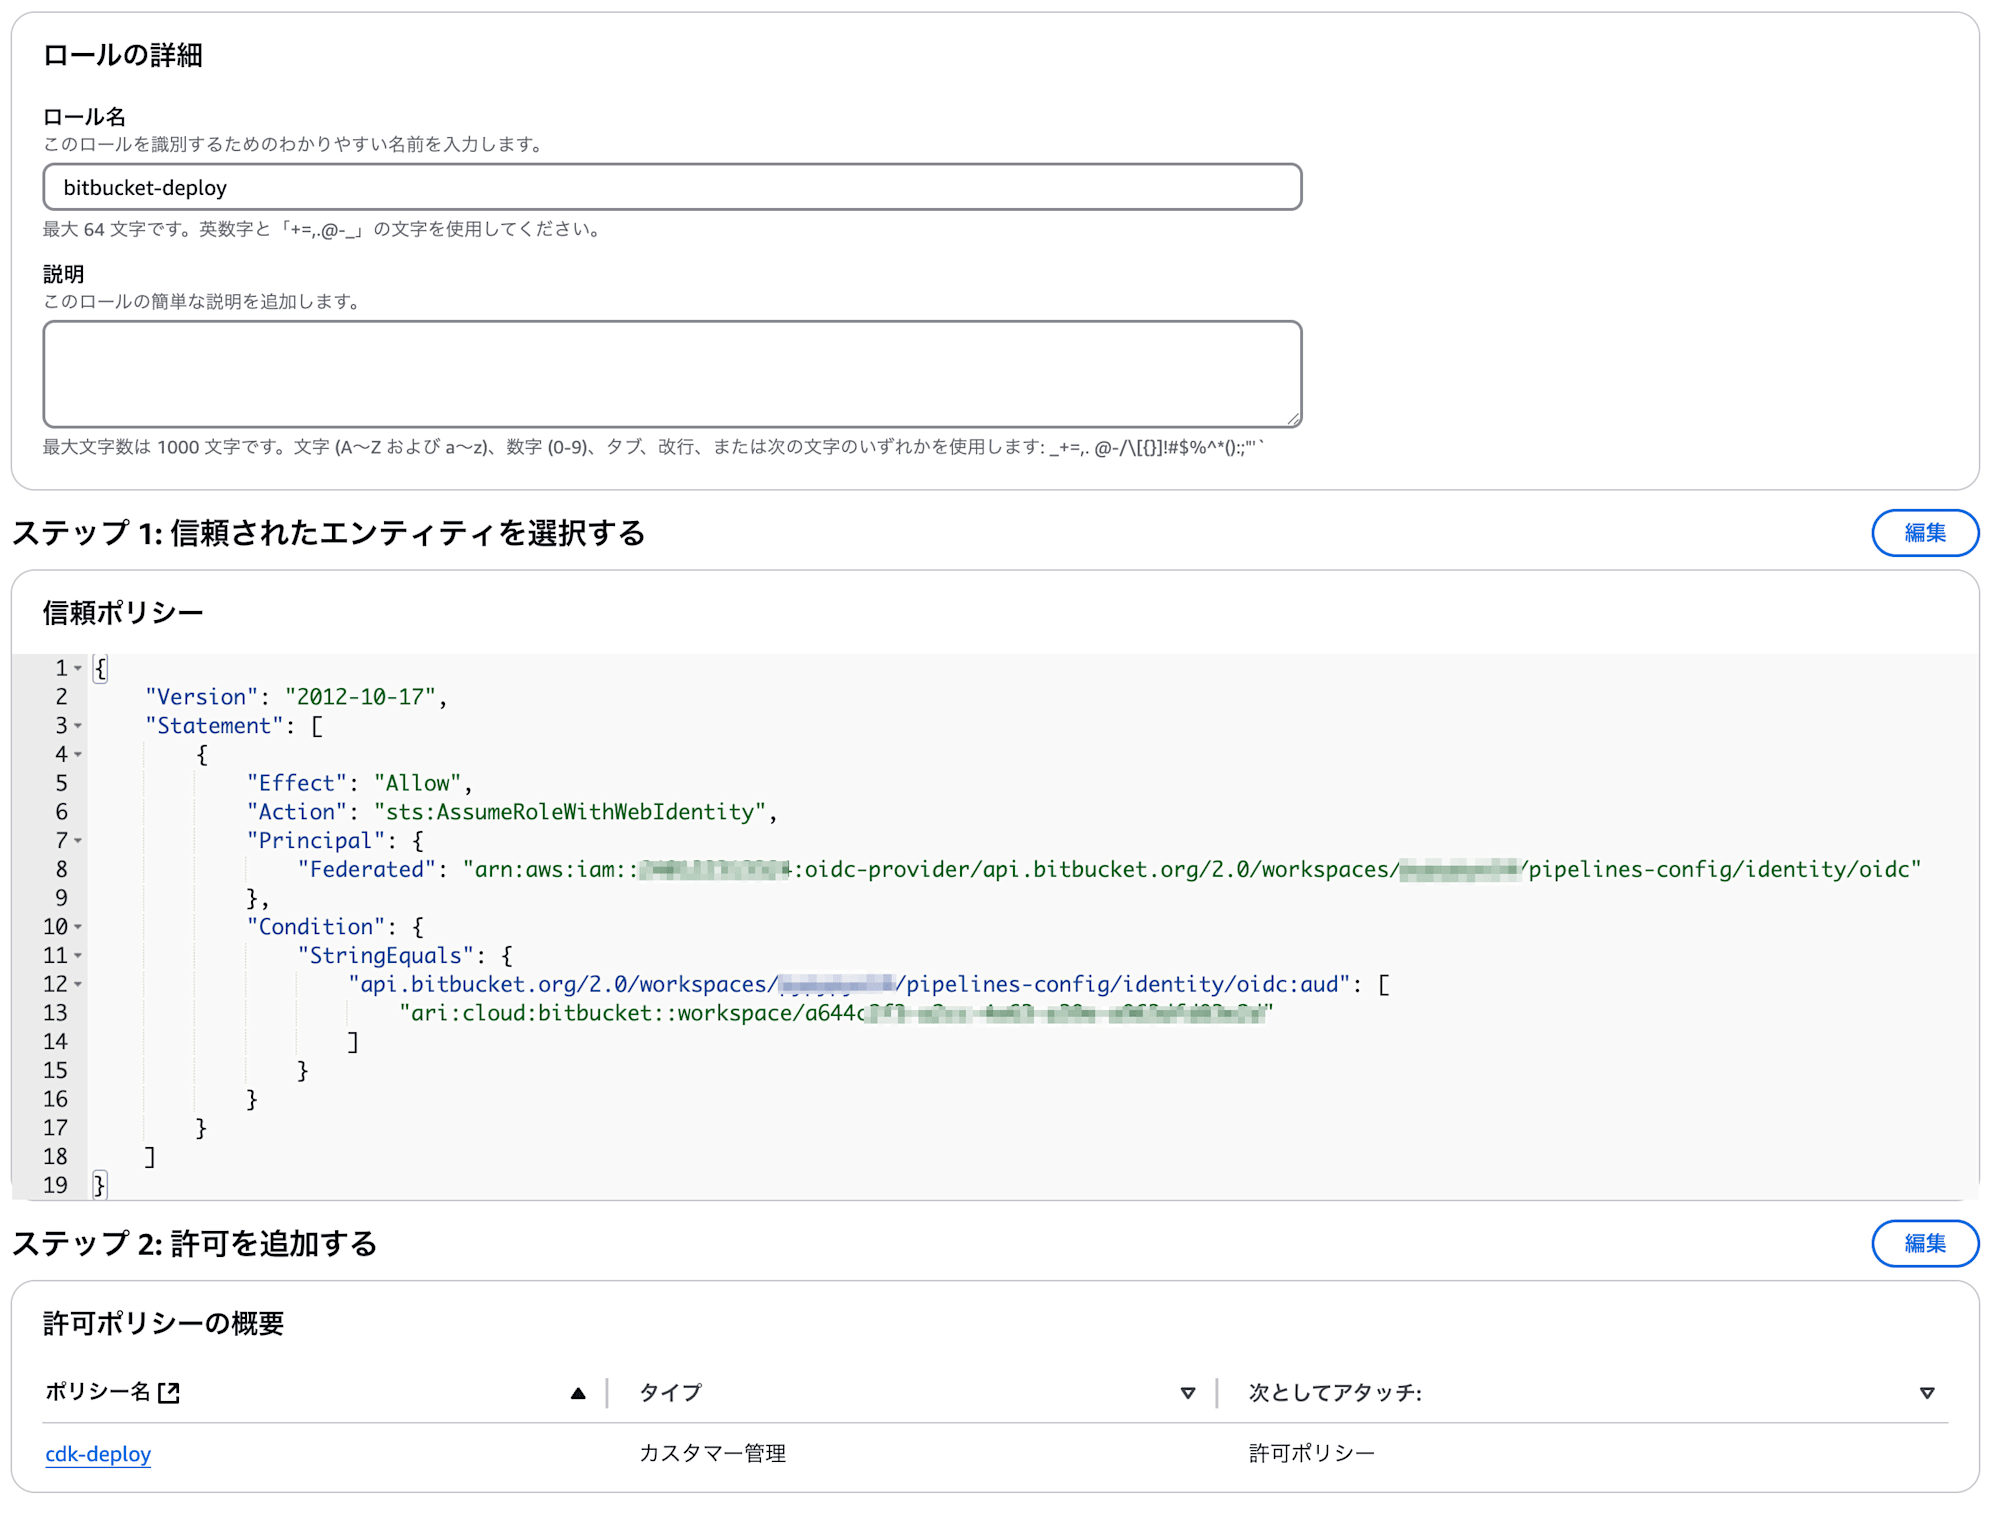Screen dimensions: 2000x1515
Task: Click "sts:AssumeRoleWithWebIdentity" action value
Action: 570,812
